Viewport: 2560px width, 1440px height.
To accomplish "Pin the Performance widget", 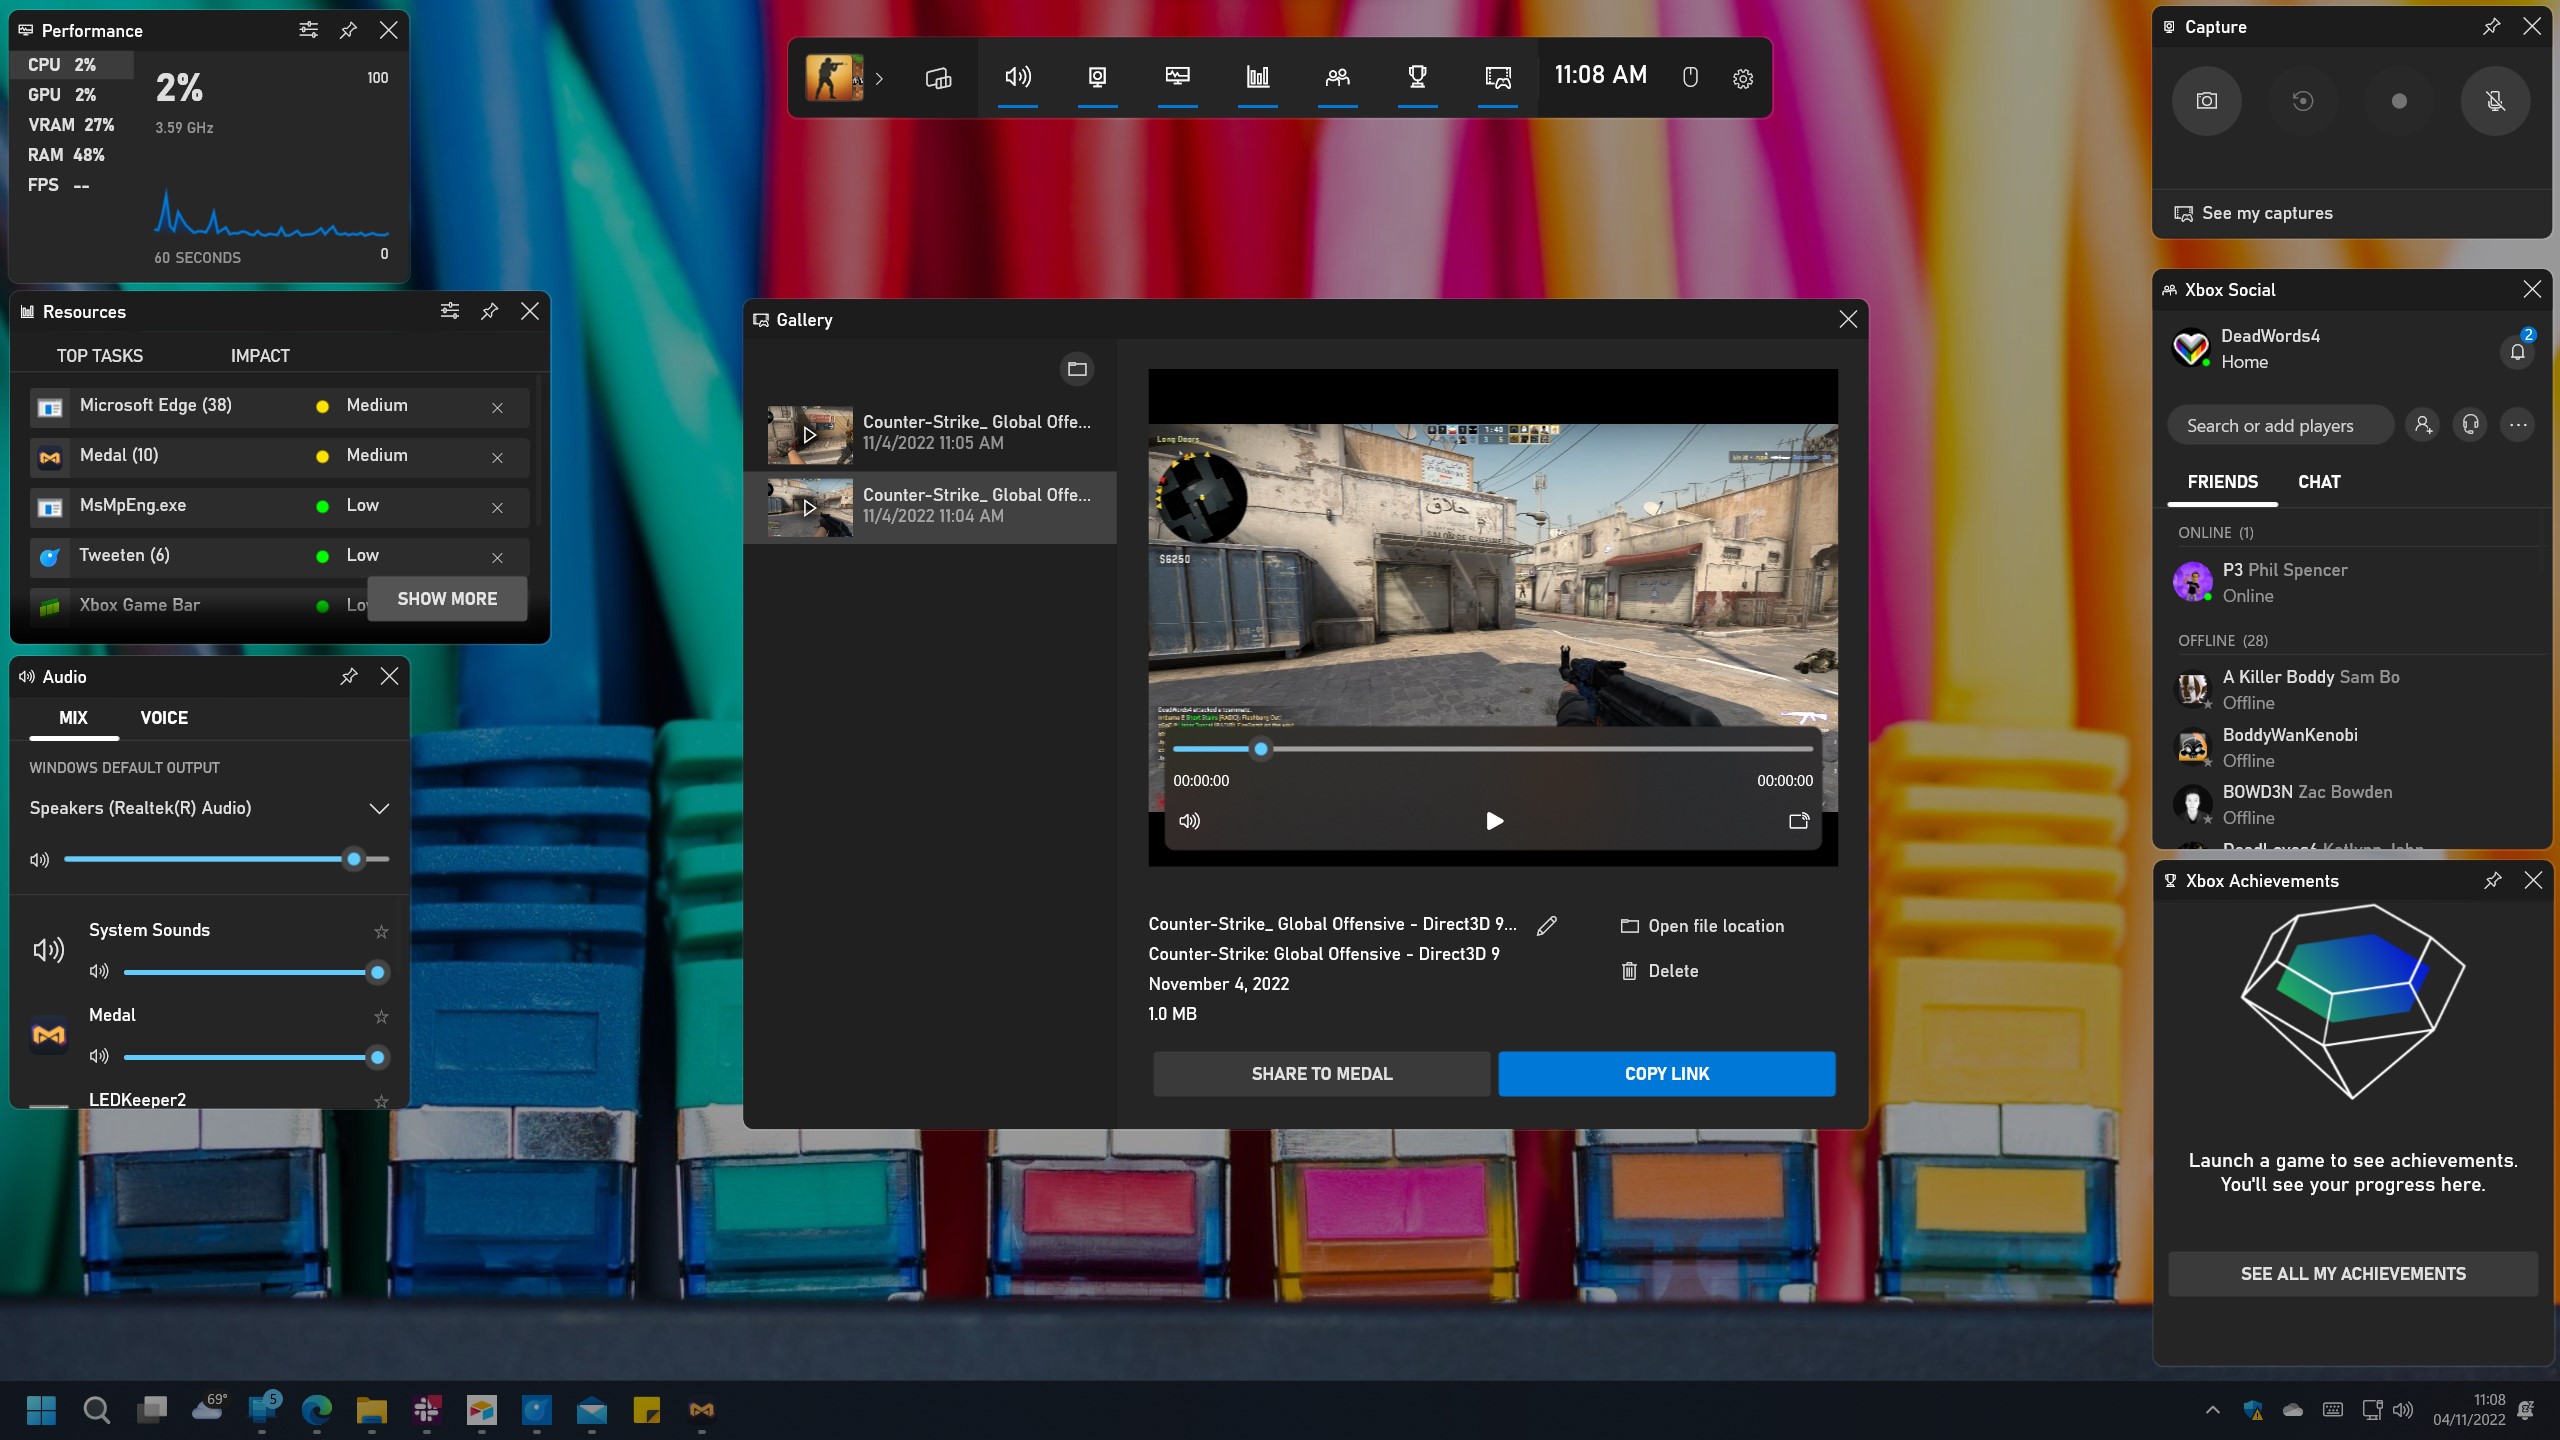I will (348, 30).
